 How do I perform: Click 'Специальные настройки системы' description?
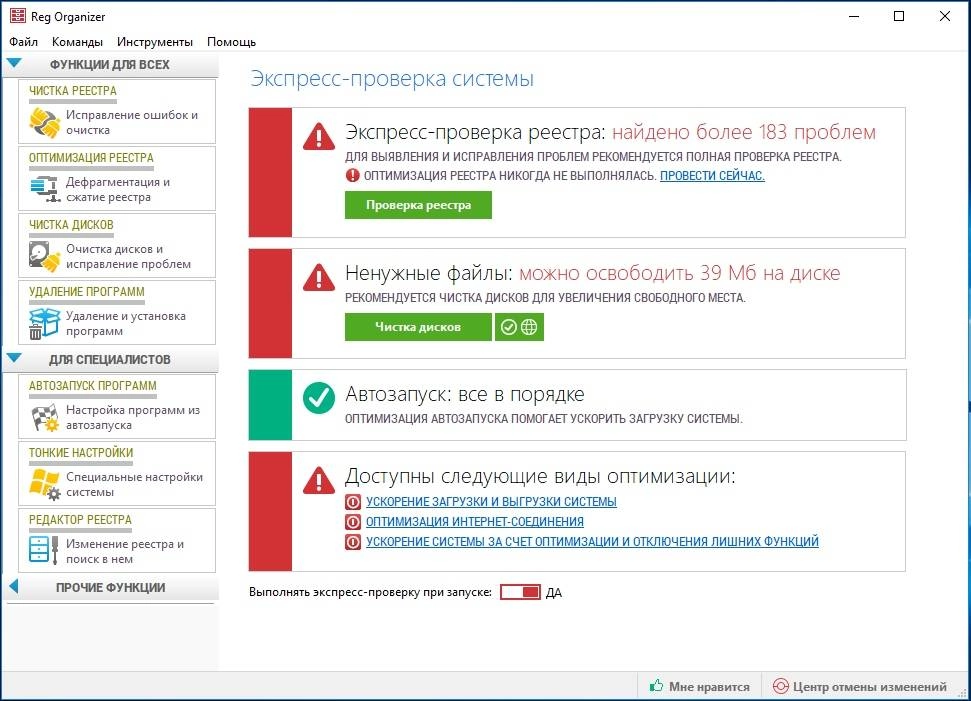point(134,484)
